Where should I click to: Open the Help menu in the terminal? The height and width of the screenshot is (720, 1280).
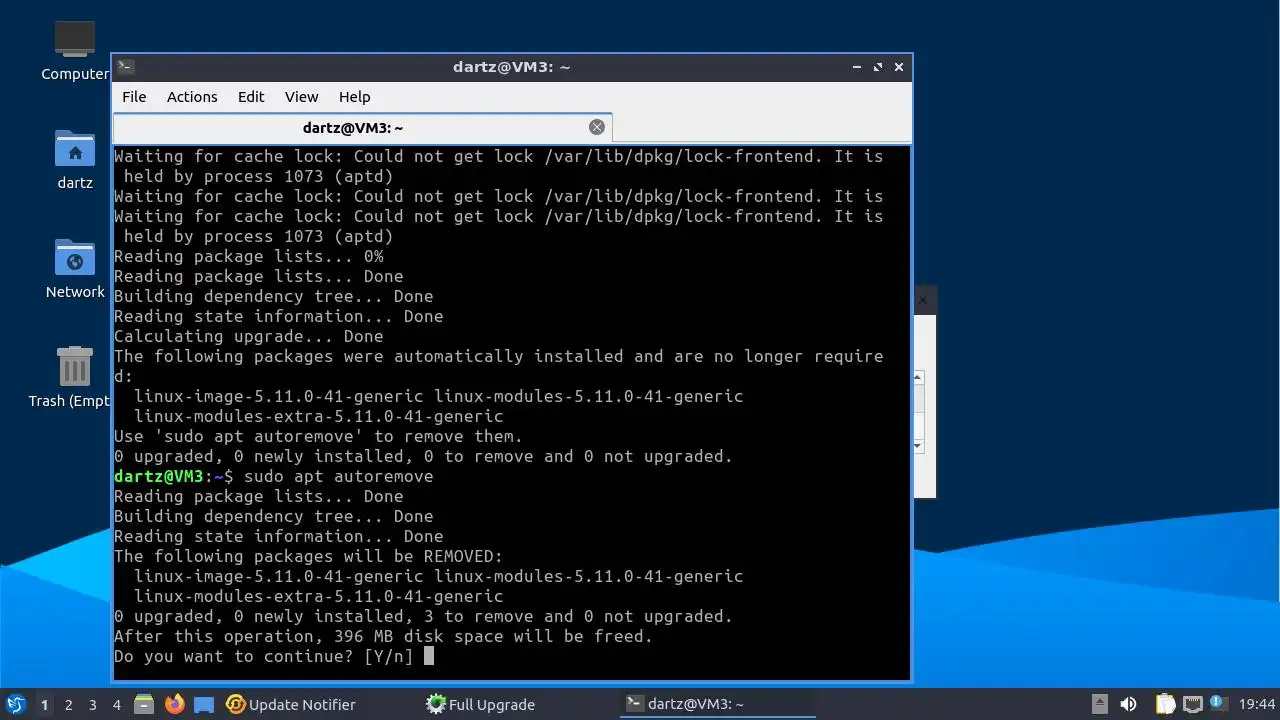coord(355,97)
